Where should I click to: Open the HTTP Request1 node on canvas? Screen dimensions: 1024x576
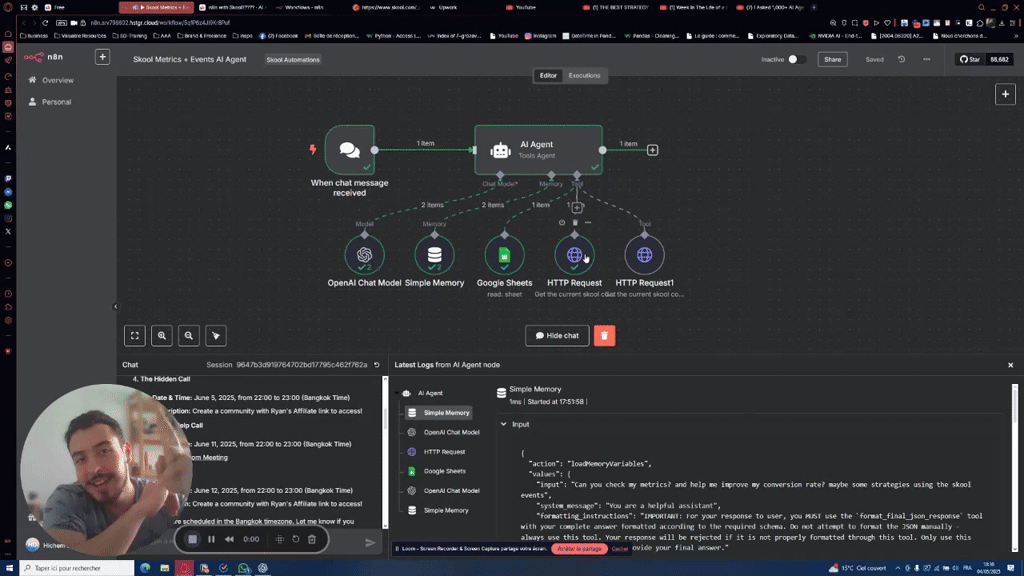645,255
